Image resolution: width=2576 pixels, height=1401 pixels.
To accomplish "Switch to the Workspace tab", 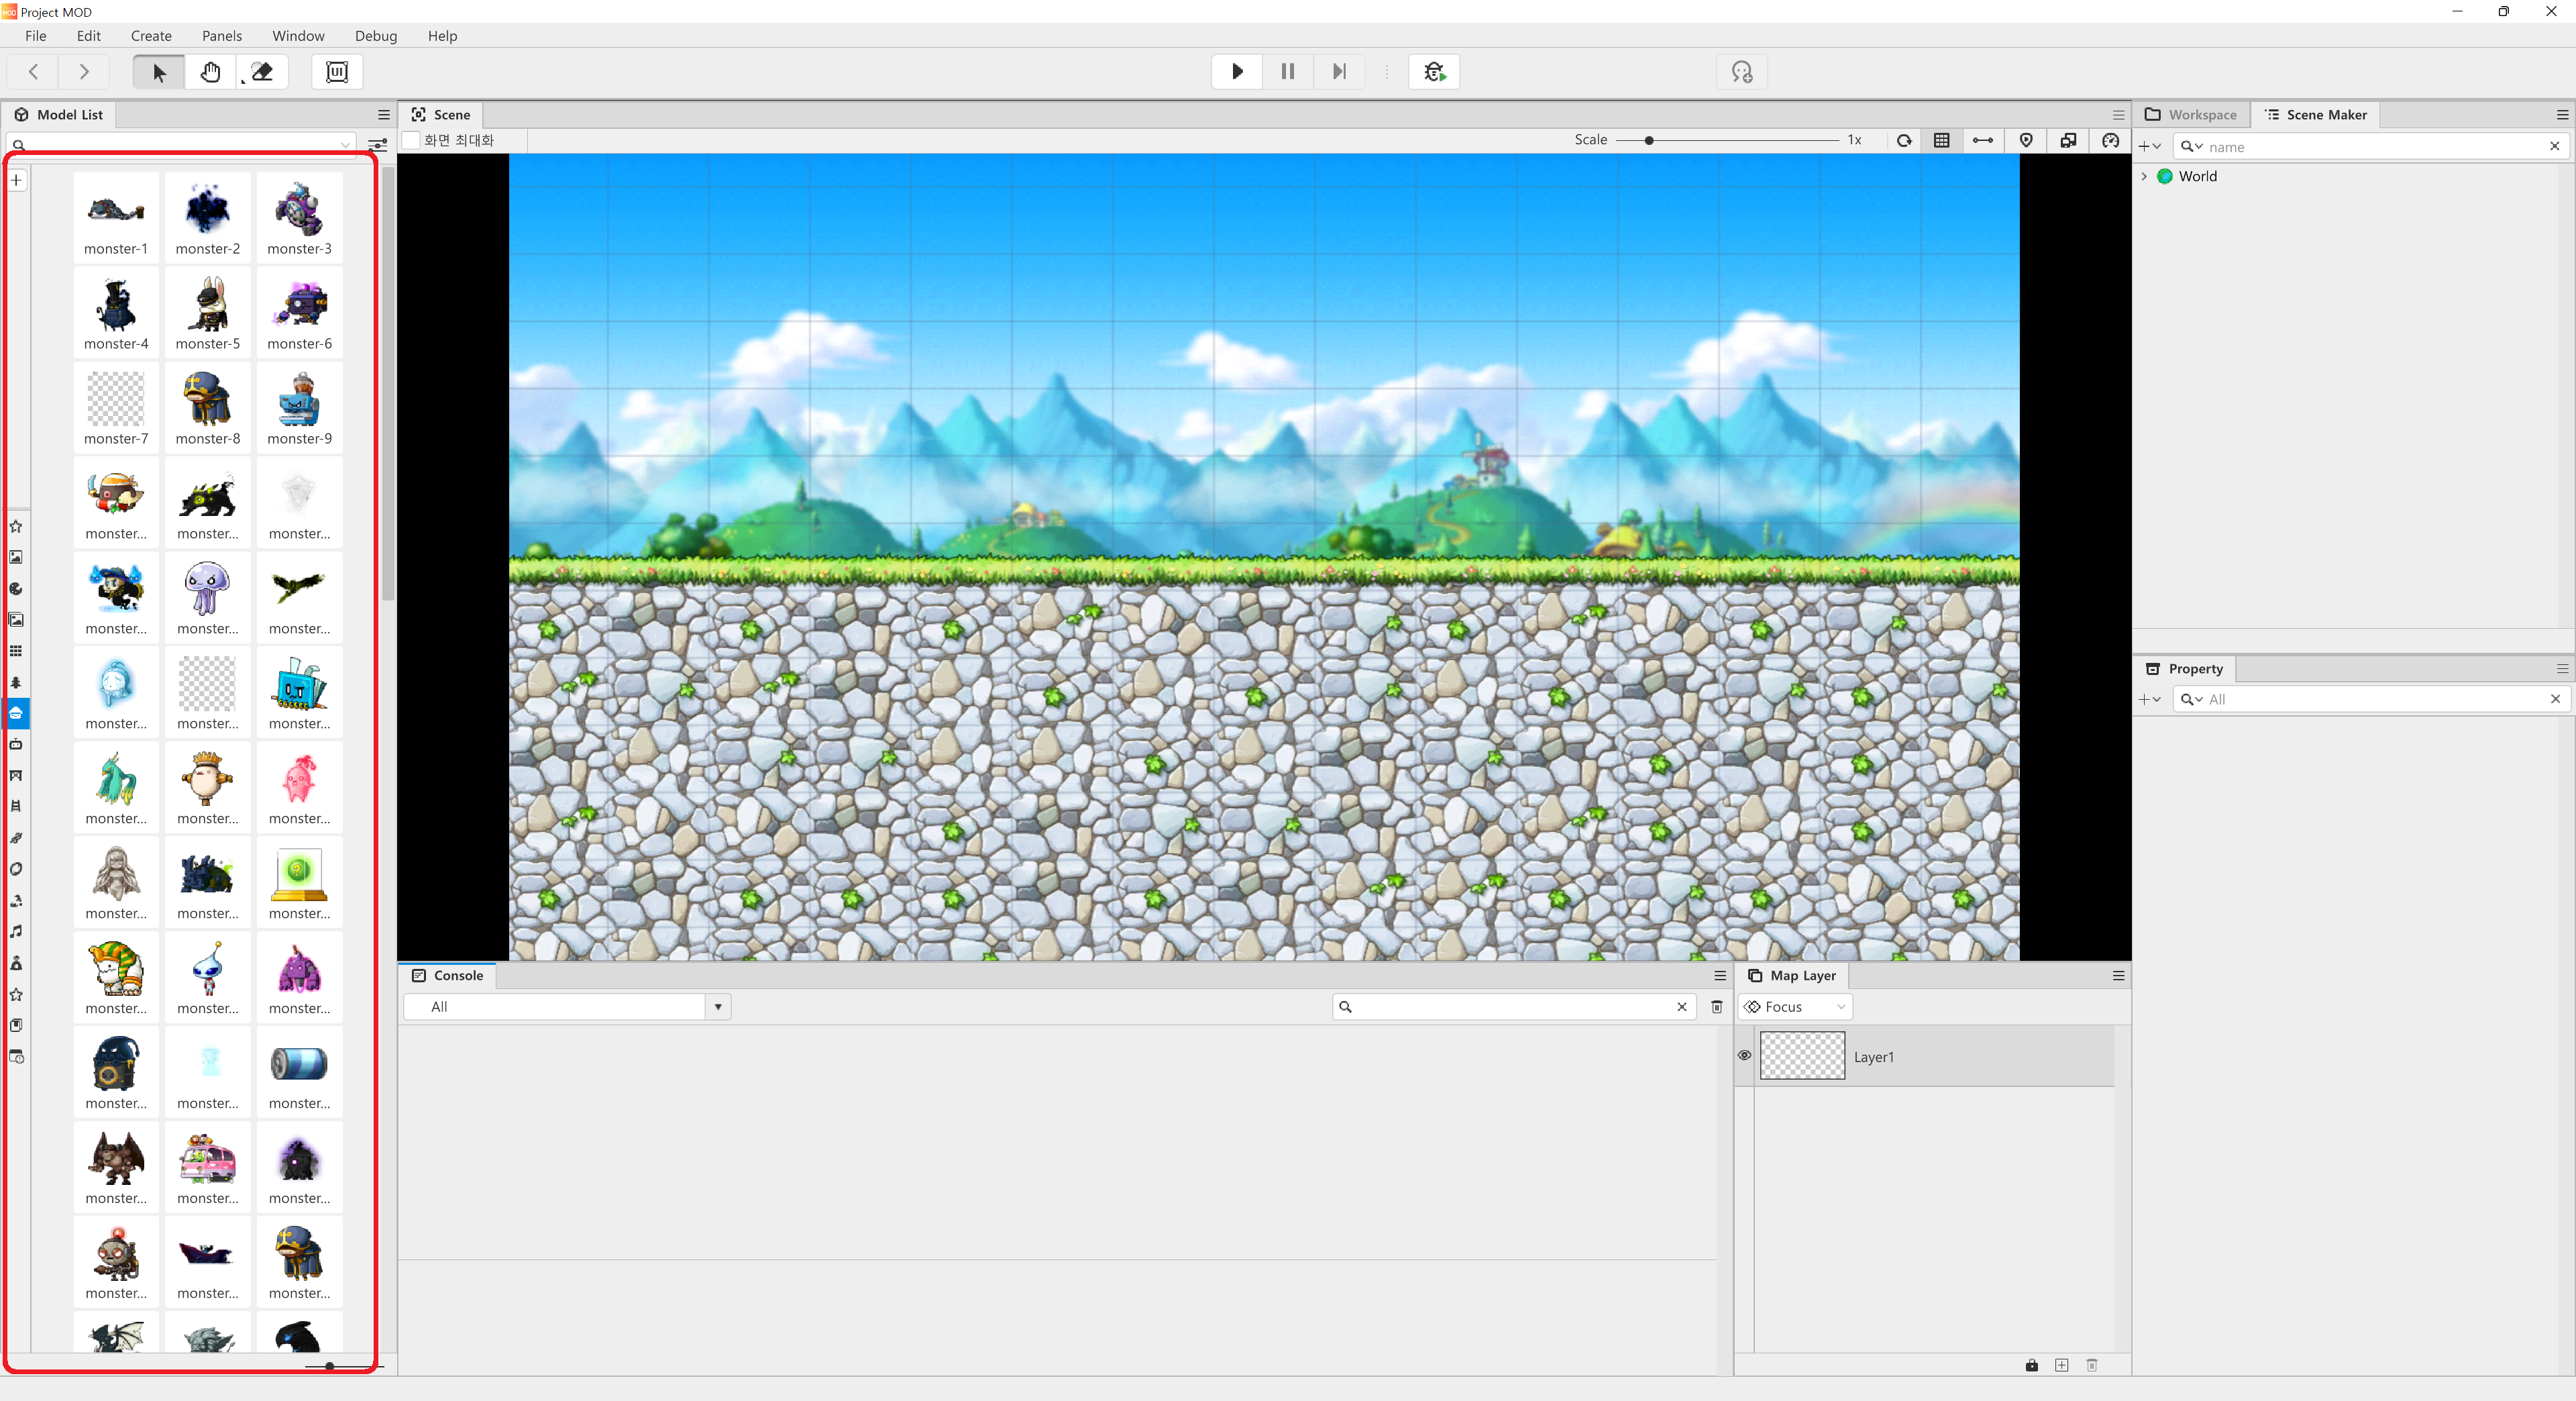I will click(x=2191, y=114).
